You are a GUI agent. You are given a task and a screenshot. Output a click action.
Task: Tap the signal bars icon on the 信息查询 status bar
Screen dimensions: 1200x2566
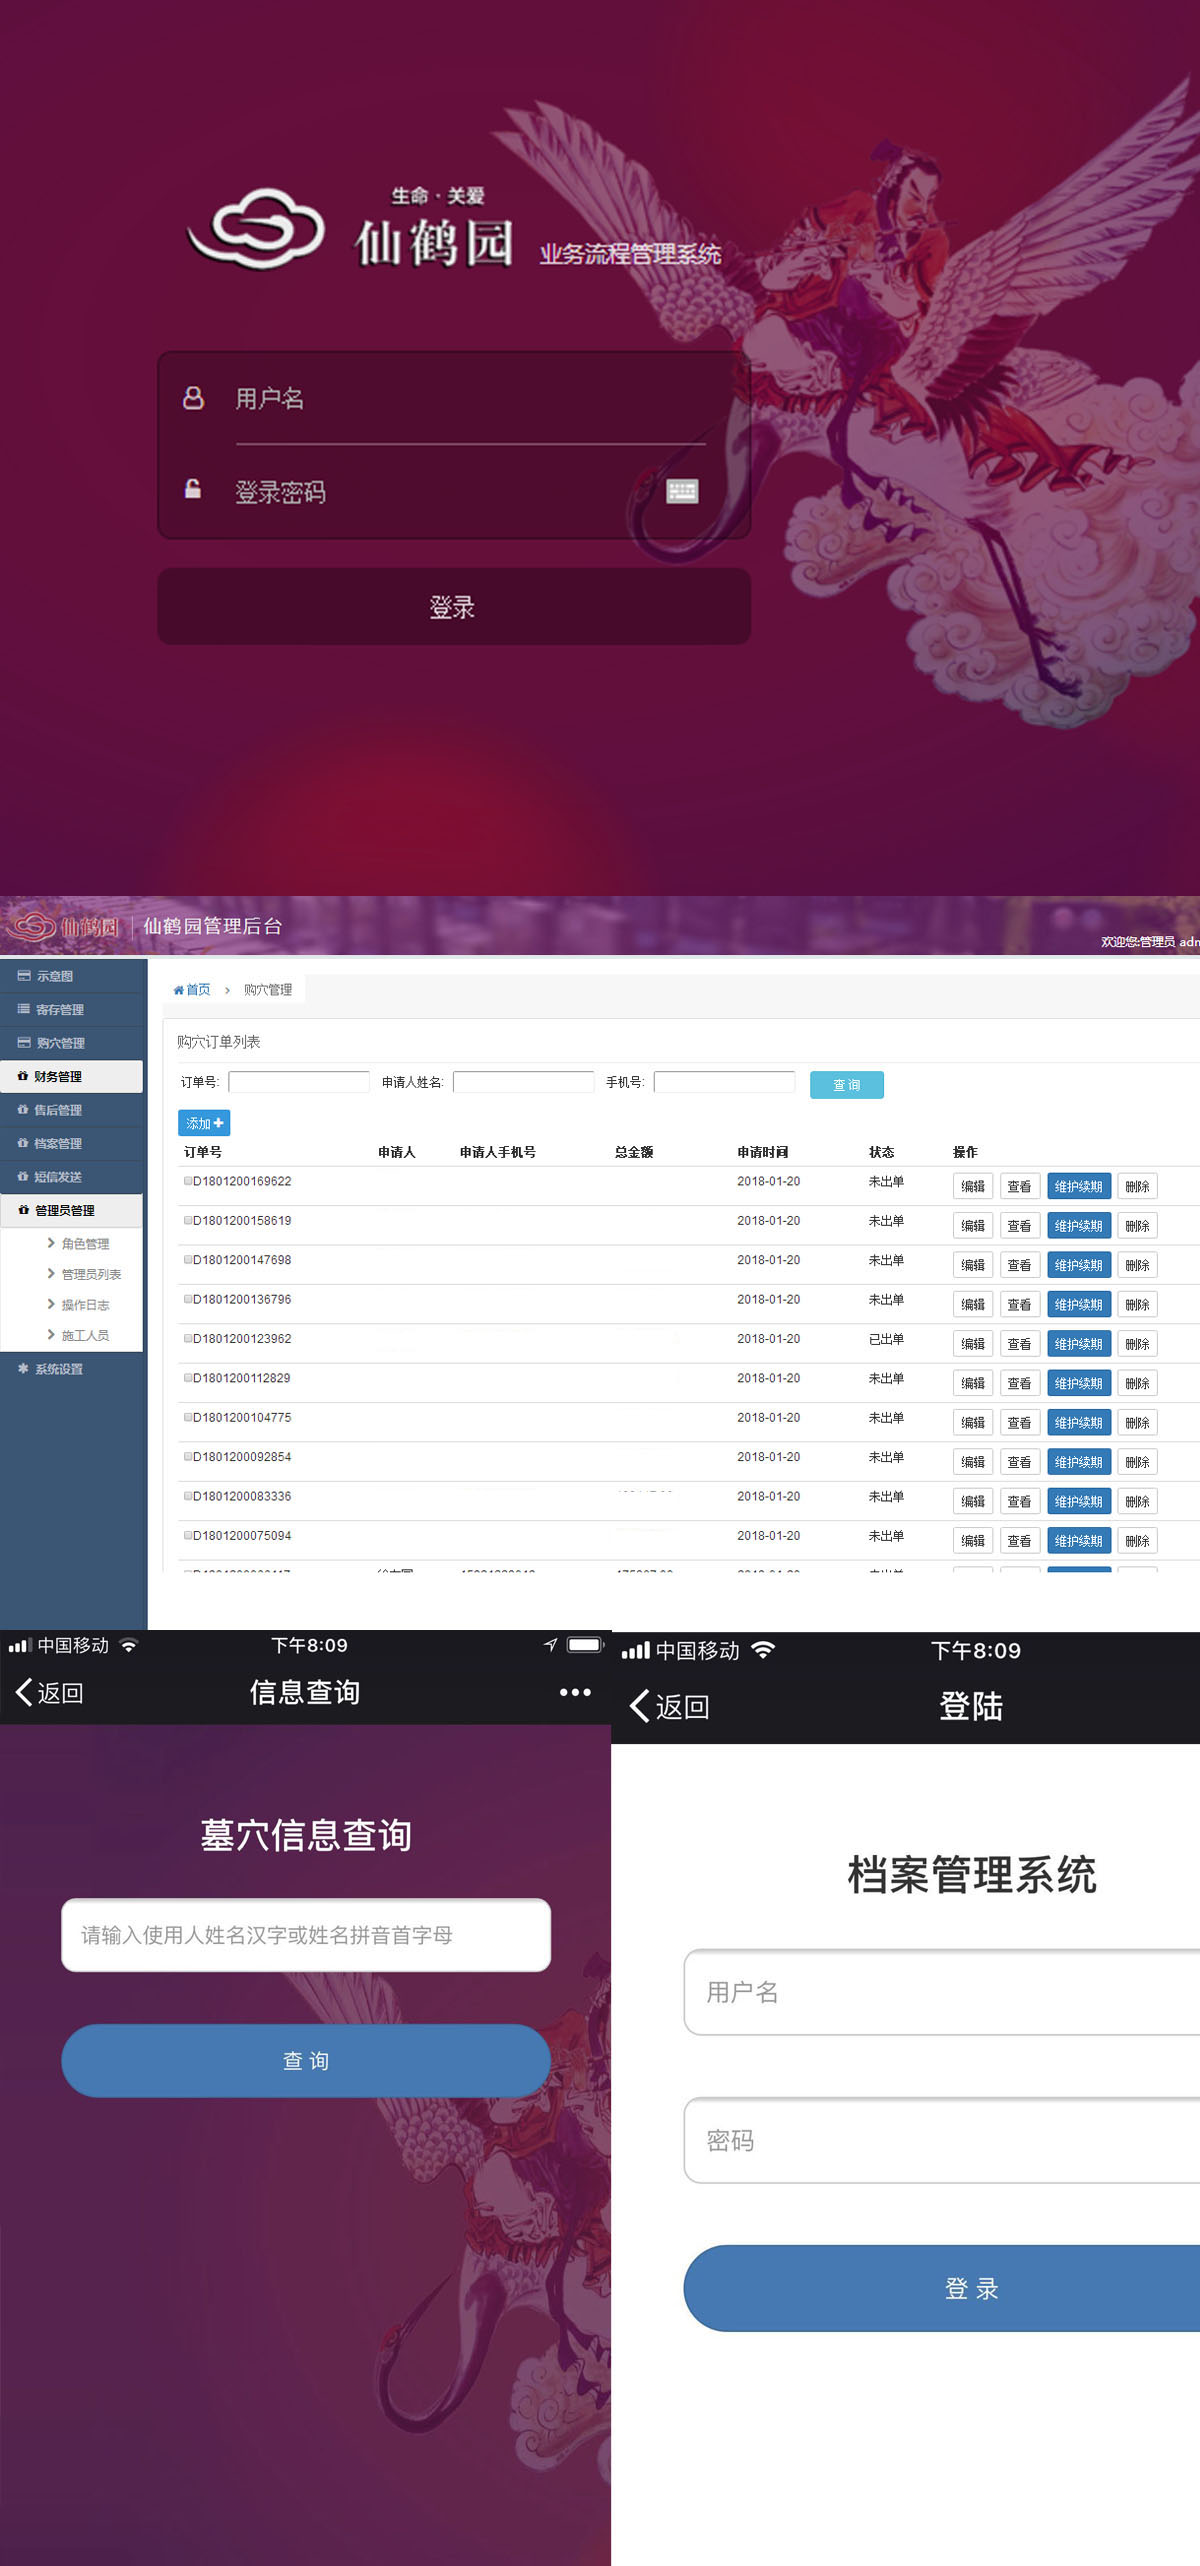pyautogui.click(x=19, y=1646)
